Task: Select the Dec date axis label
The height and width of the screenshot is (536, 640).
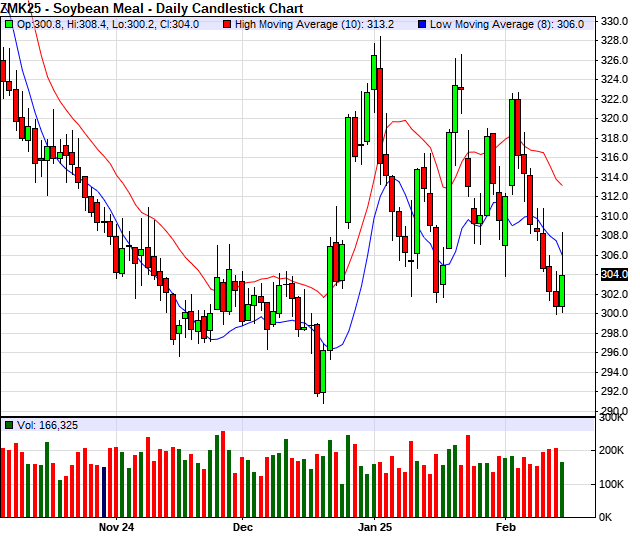Action: coord(243,525)
